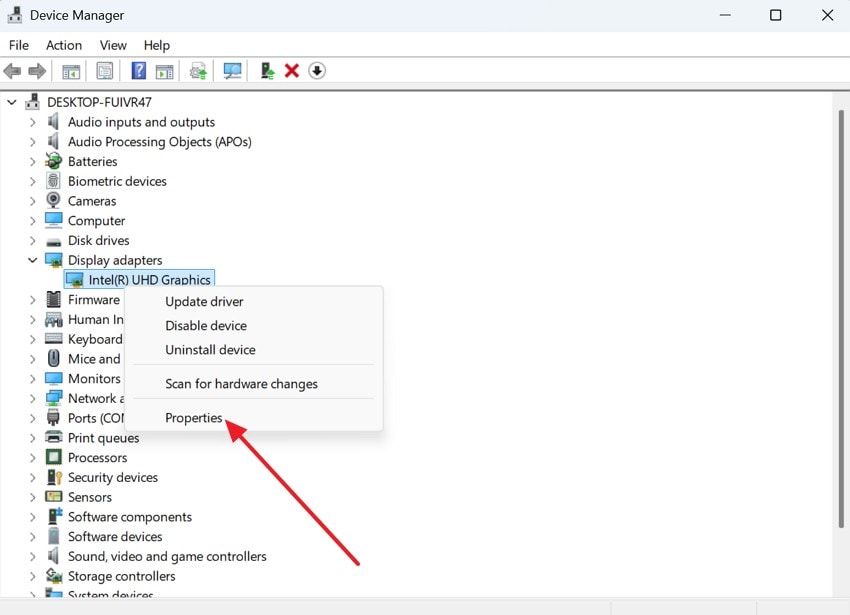The image size is (850, 615).
Task: Click Disable device in the context menu
Action: 205,325
